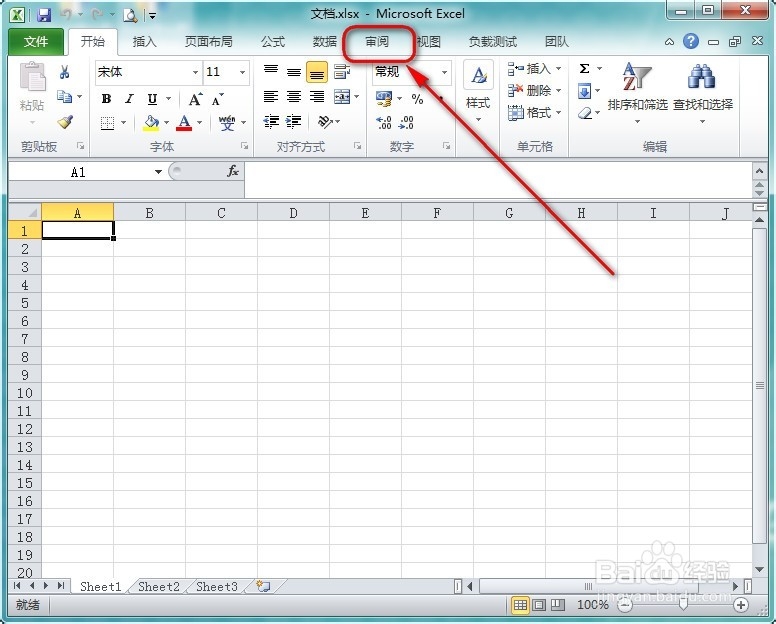Toggle Underline formatting

(152, 99)
